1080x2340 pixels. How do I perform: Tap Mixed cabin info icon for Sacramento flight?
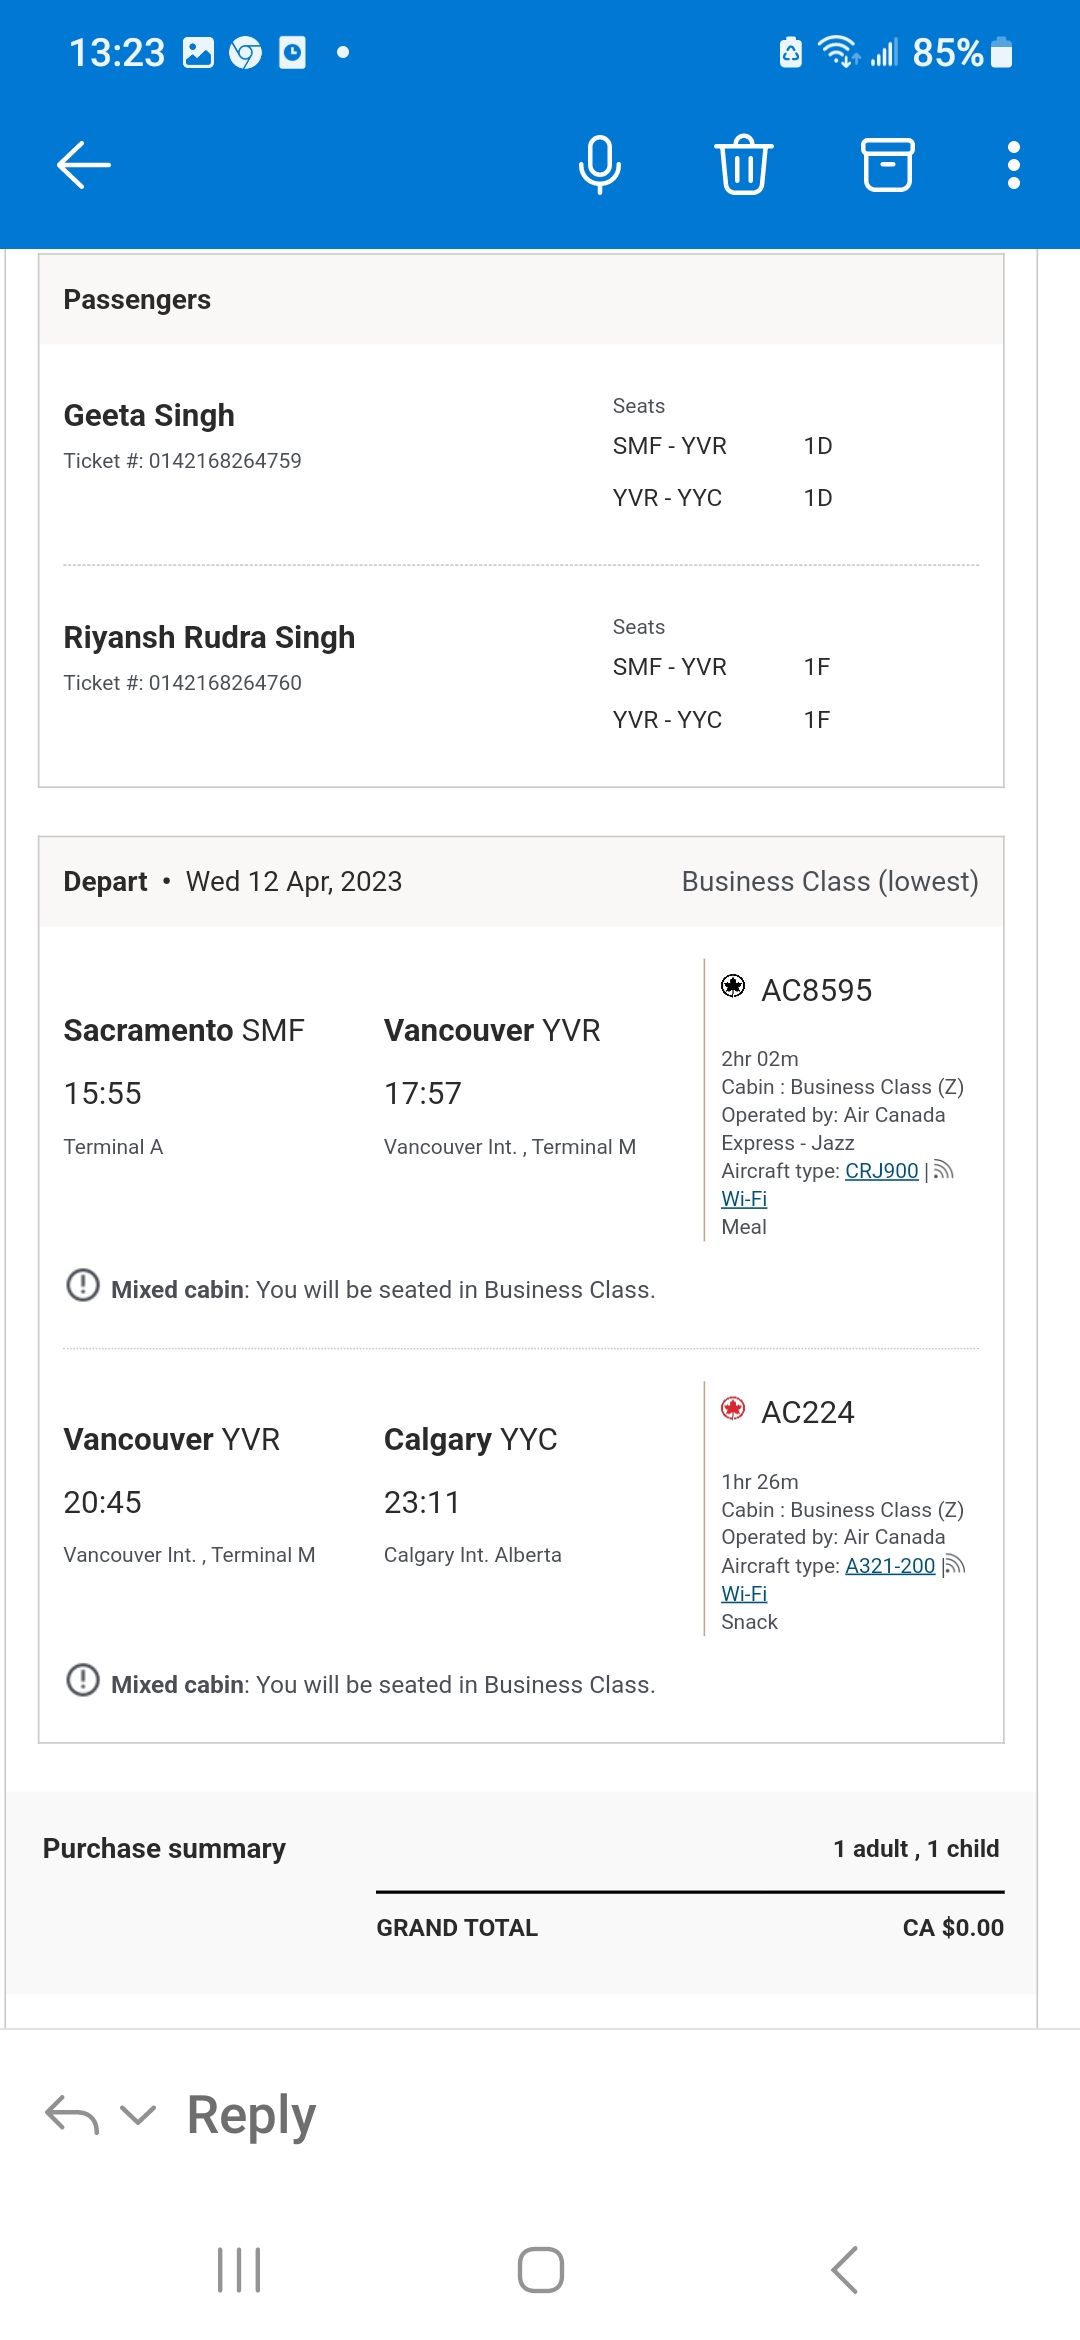(83, 1285)
